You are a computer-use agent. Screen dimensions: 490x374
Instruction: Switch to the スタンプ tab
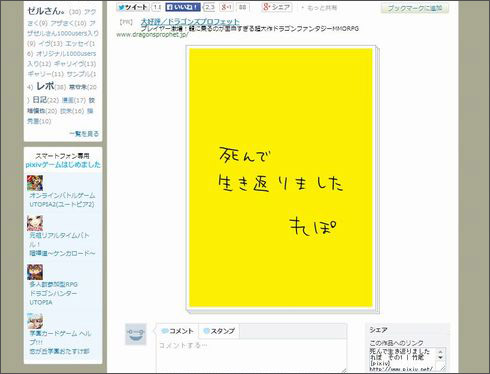coord(219,331)
